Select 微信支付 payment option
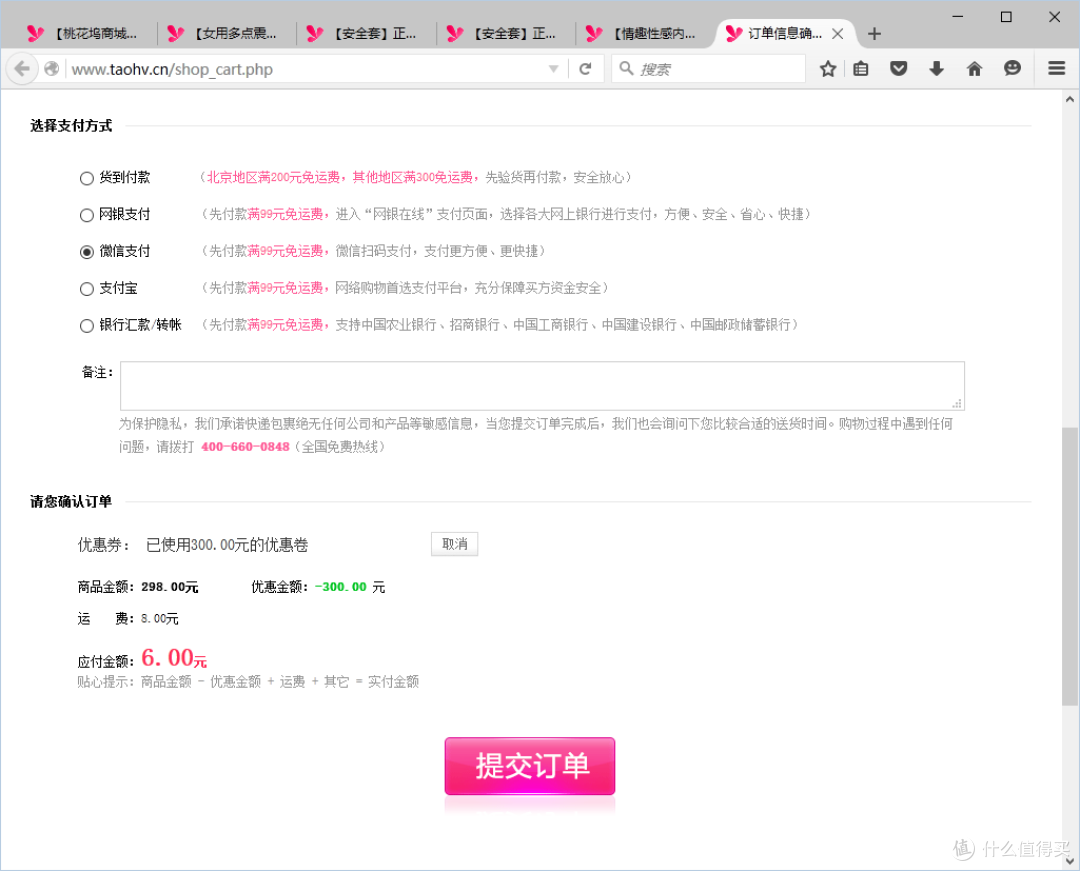The height and width of the screenshot is (871, 1080). tap(87, 252)
